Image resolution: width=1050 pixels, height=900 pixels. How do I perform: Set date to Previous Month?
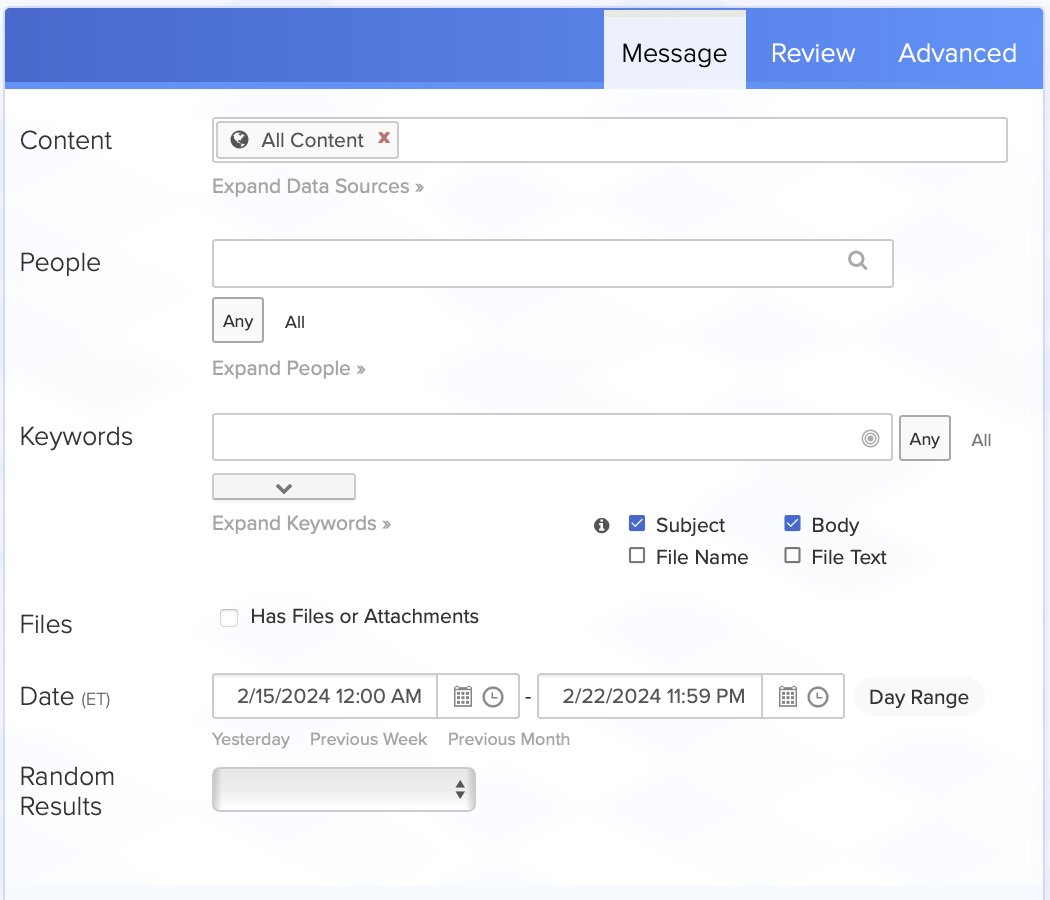[x=509, y=739]
